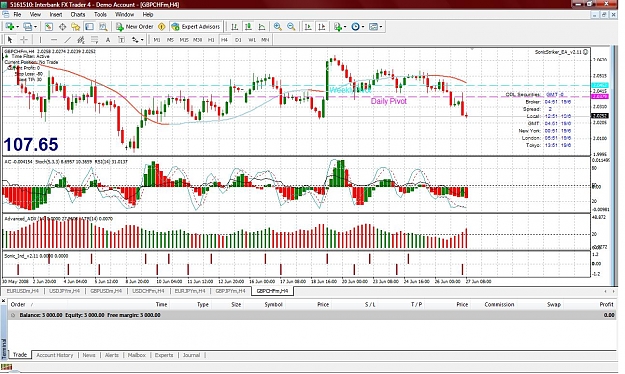This screenshot has width=625, height=374.
Task: Zoom out of the chart
Action: (x=291, y=27)
